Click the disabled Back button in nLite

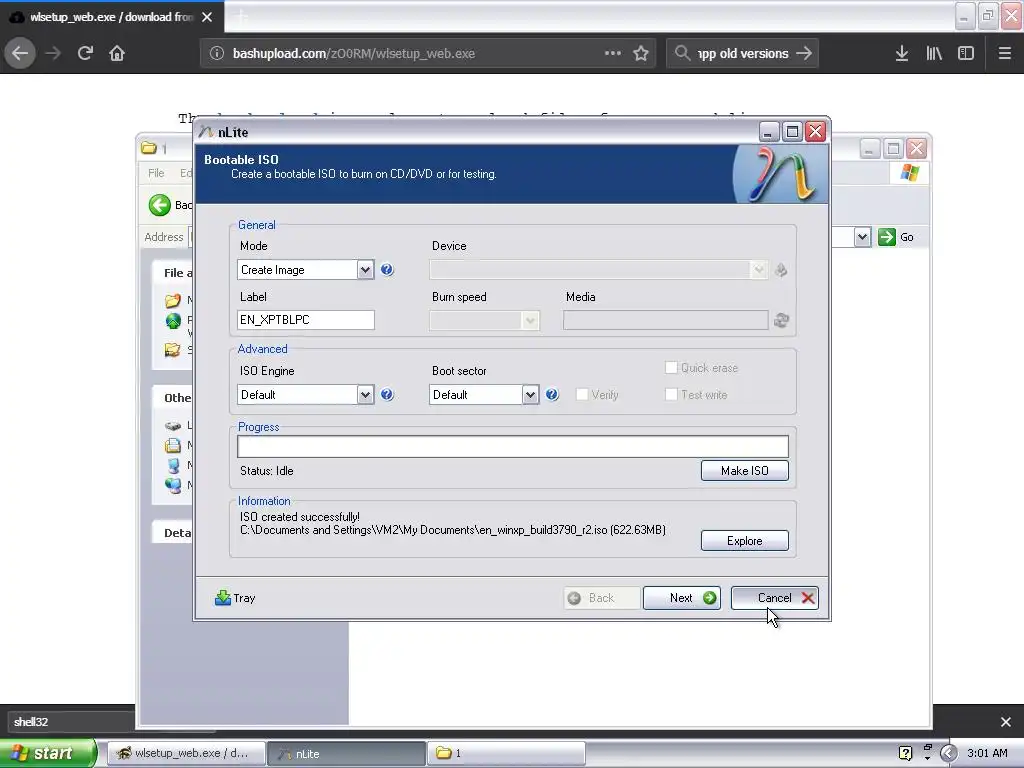click(601, 598)
